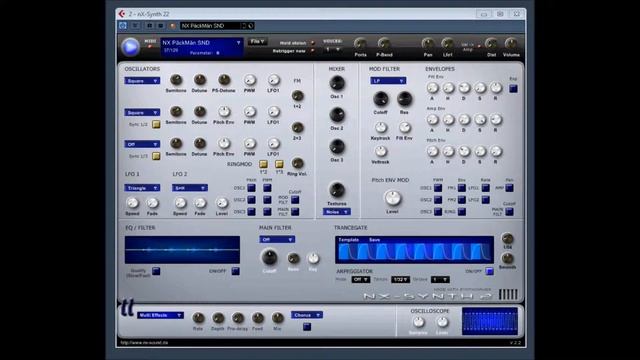Enable LFO MOD FILT Cutoff button
The height and width of the screenshot is (360, 640).
(295, 200)
